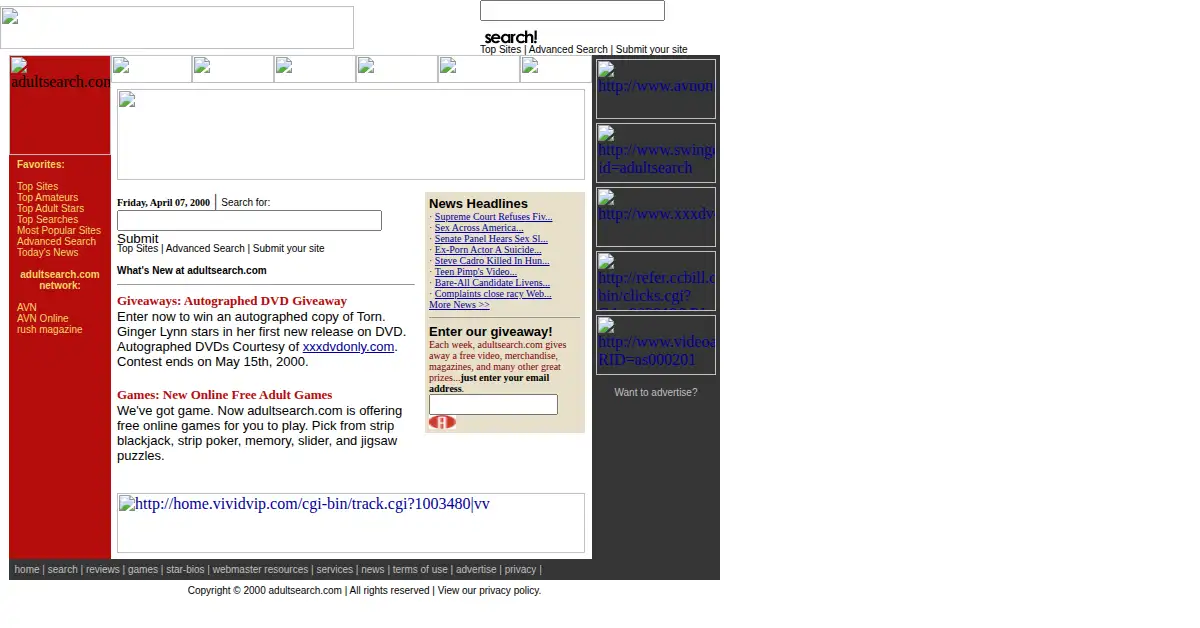Click 'Advanced Search' under 'search!' image
Image resolution: width=1200 pixels, height=628 pixels.
pos(568,49)
